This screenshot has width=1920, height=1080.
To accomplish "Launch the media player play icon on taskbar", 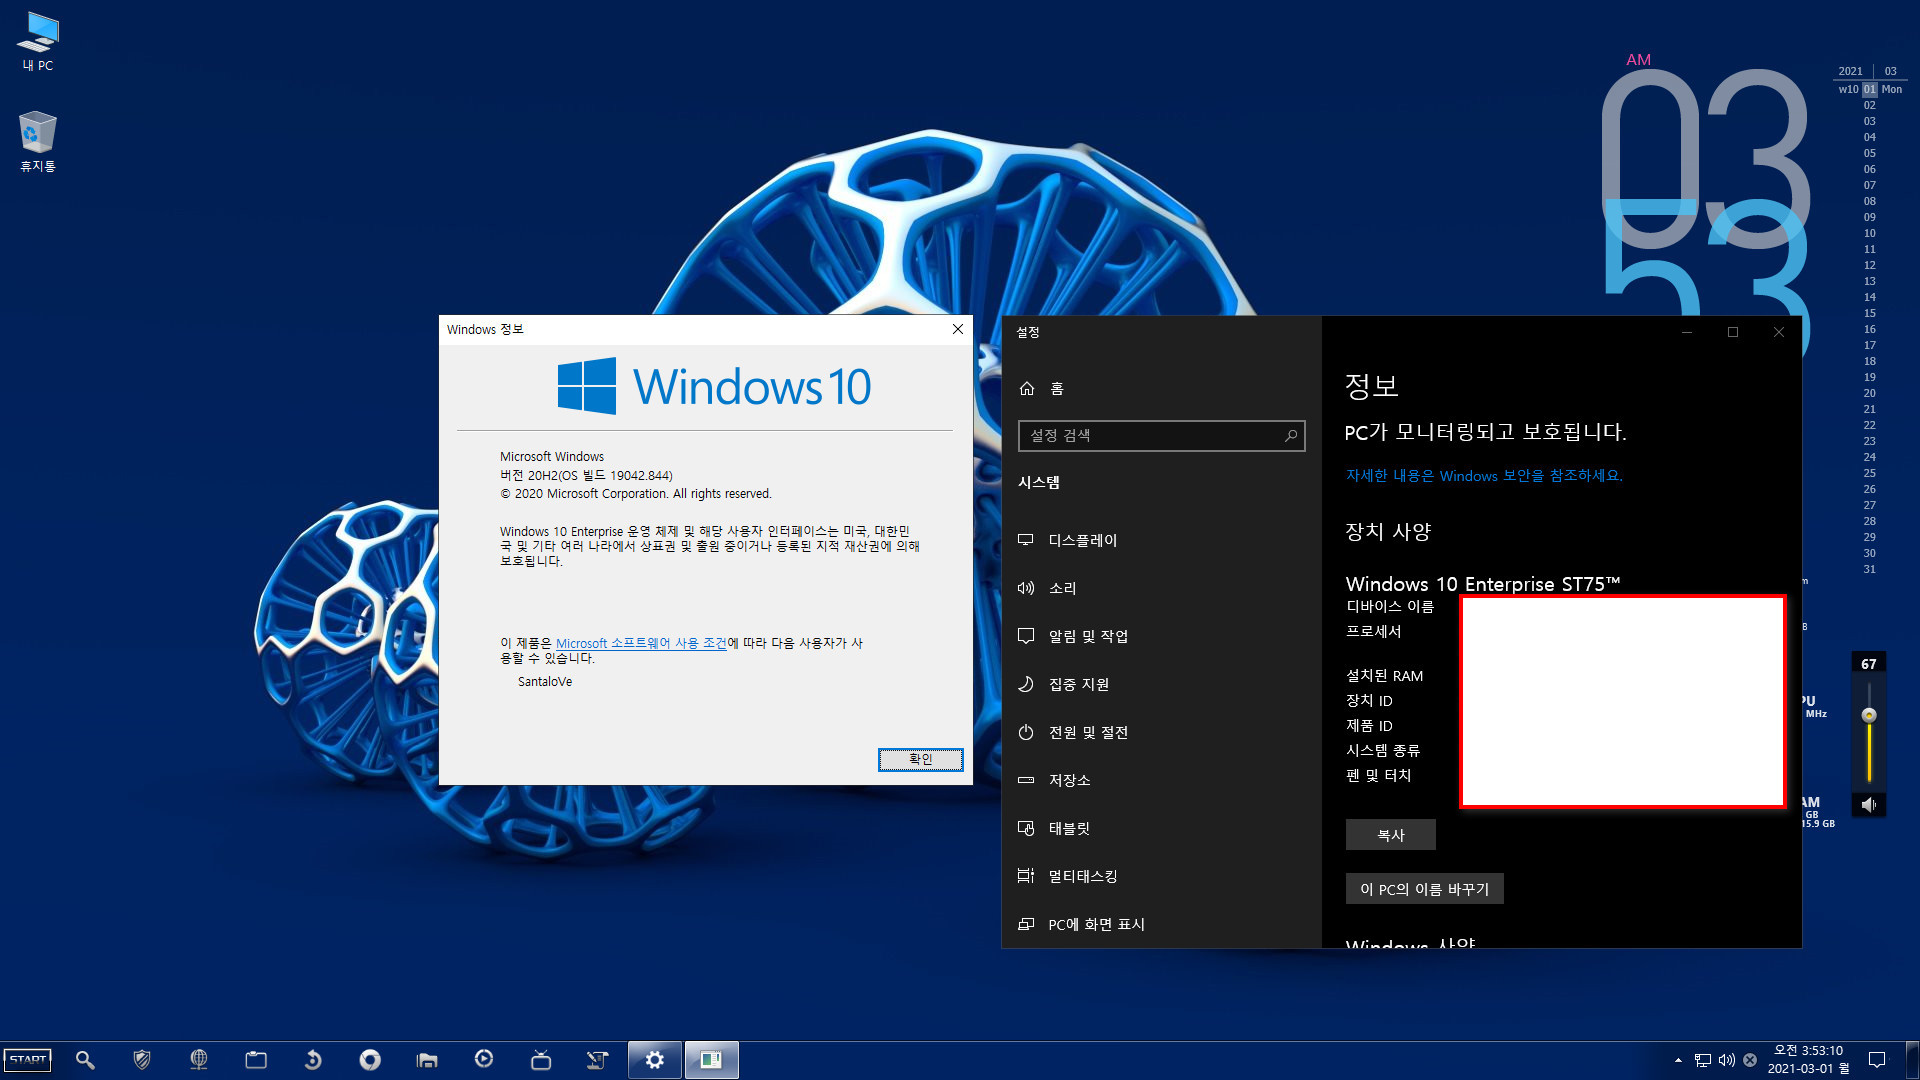I will click(x=484, y=1059).
